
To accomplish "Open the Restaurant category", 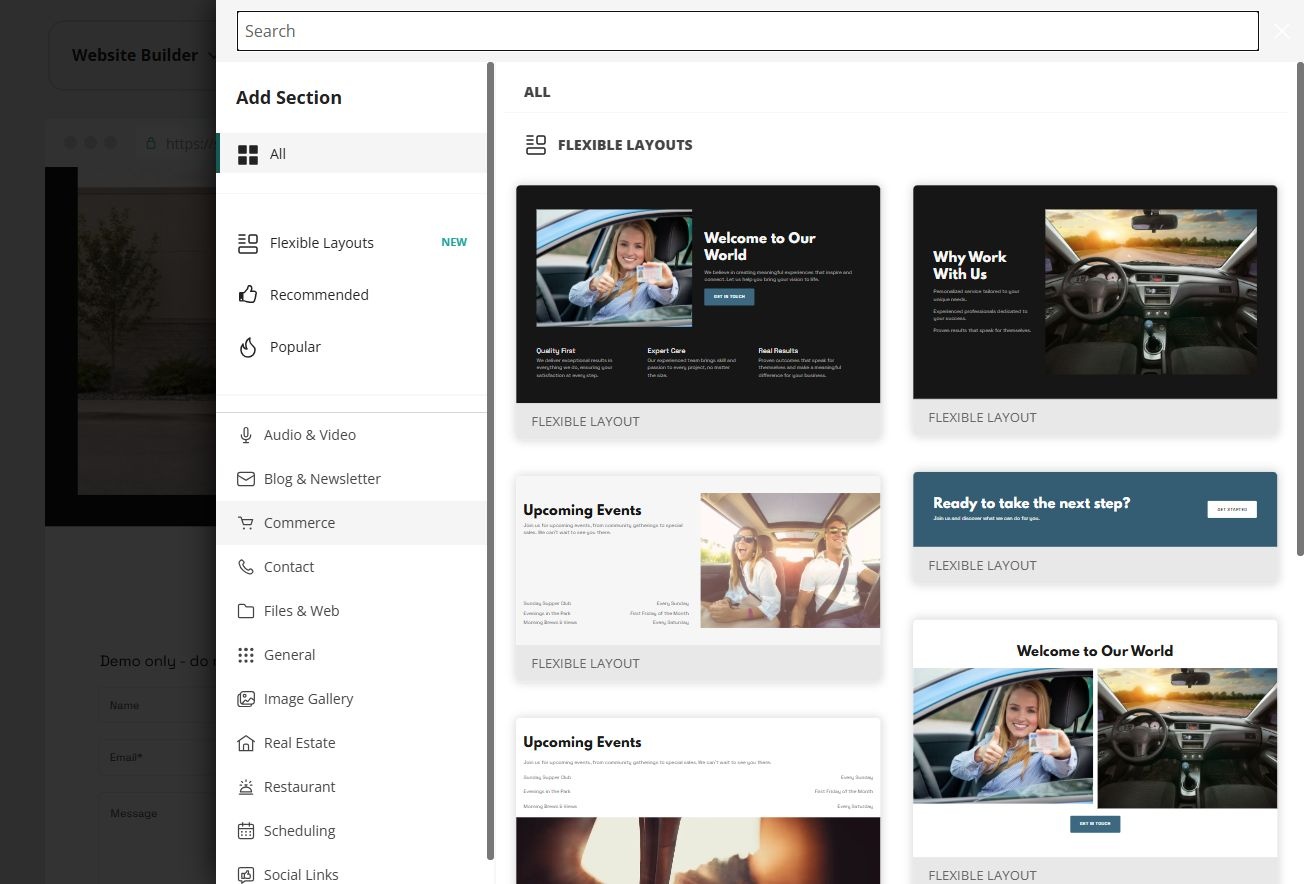I will click(x=352, y=787).
